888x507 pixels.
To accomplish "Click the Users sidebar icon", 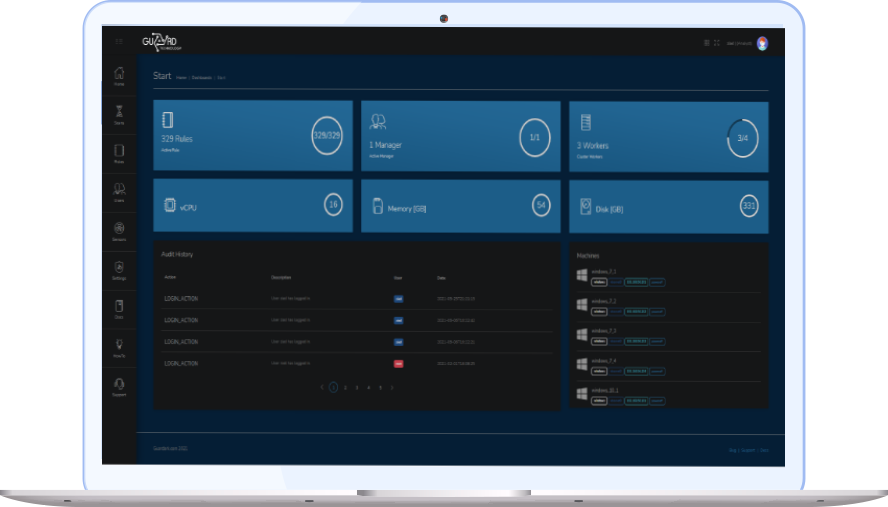I will point(119,191).
